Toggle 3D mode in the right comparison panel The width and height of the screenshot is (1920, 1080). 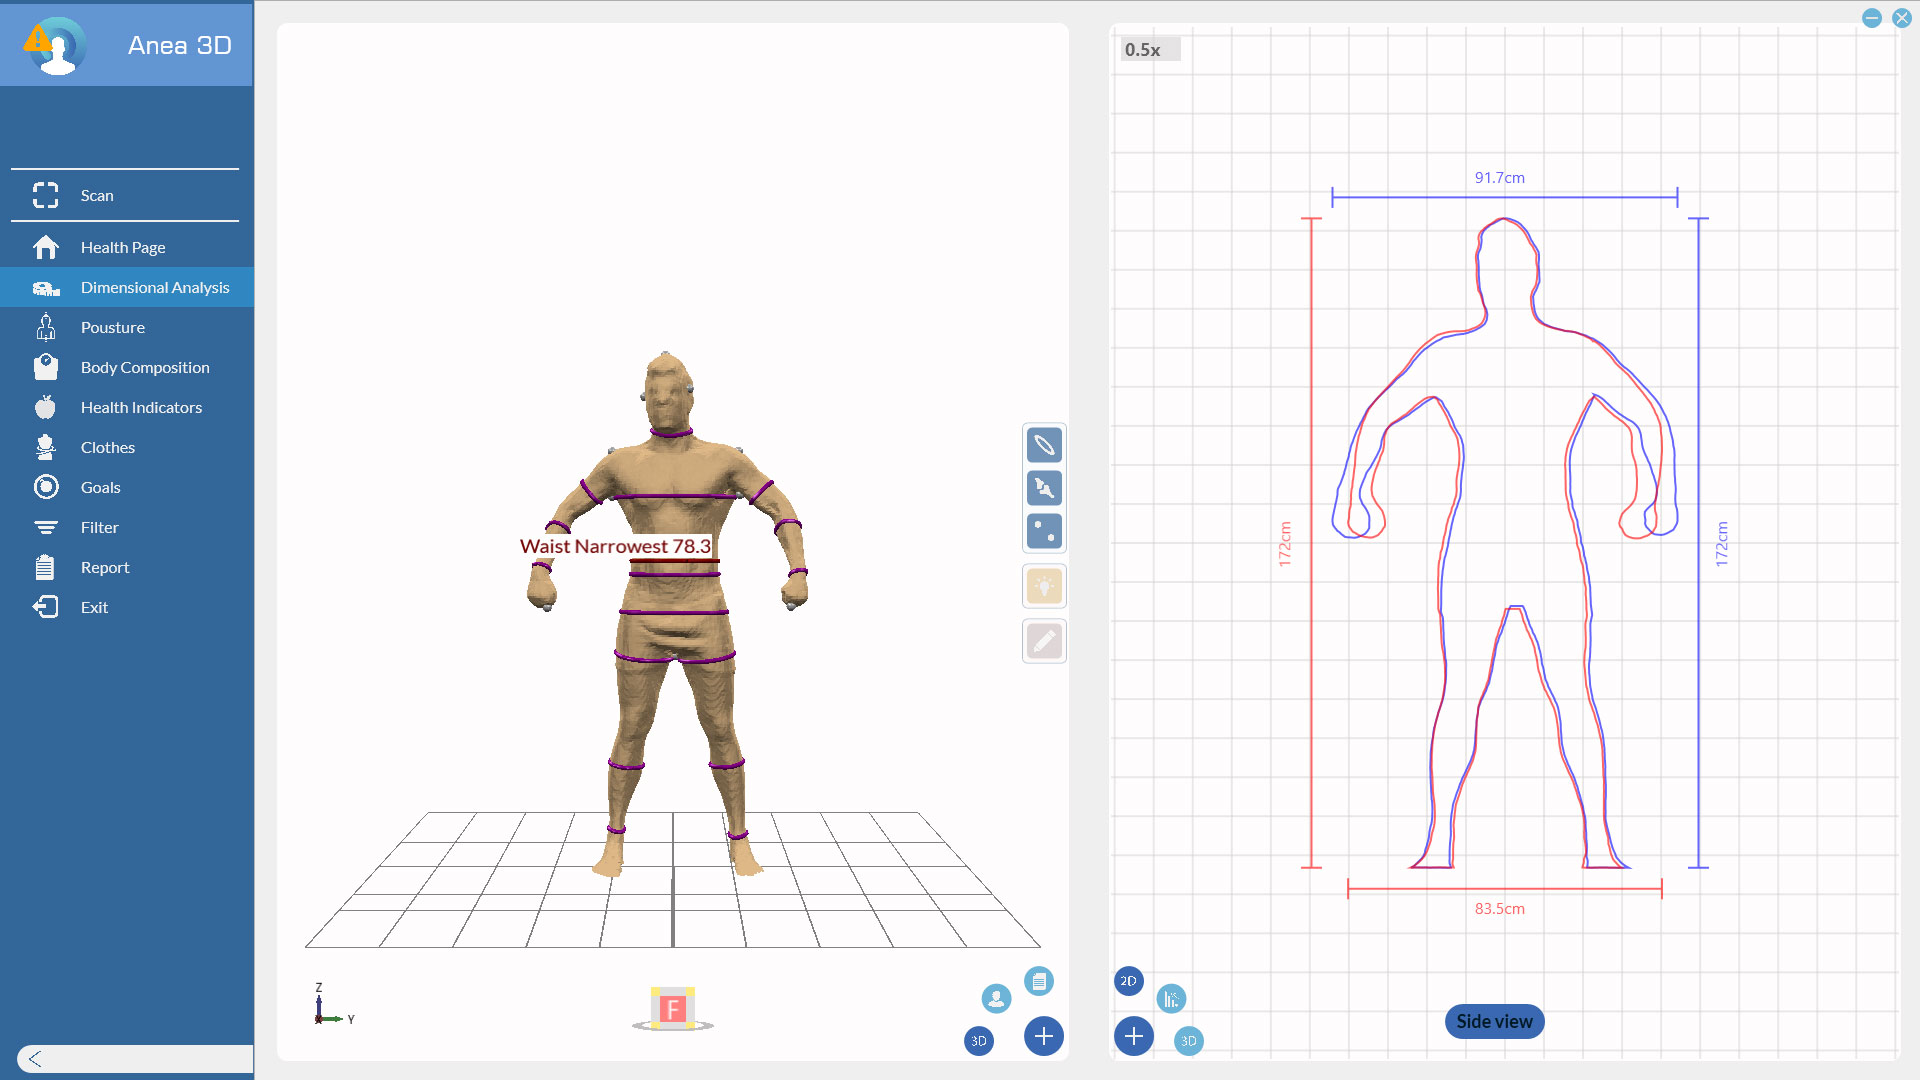coord(1189,1041)
